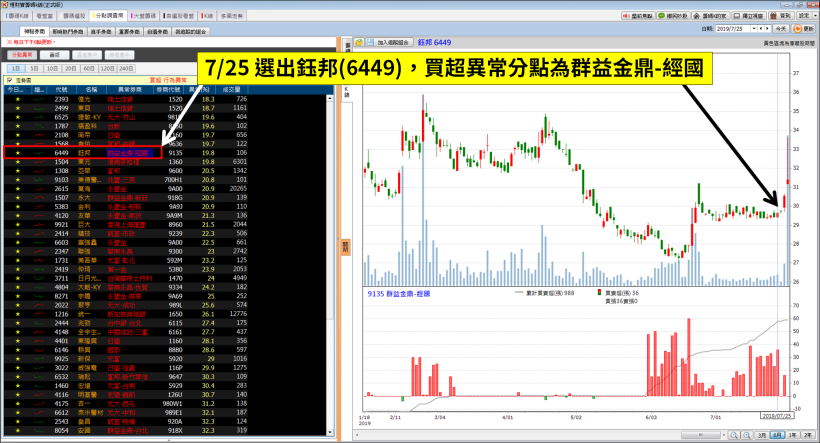Switch to the 大盤籌碼 main tab
The width and height of the screenshot is (820, 443).
click(143, 16)
